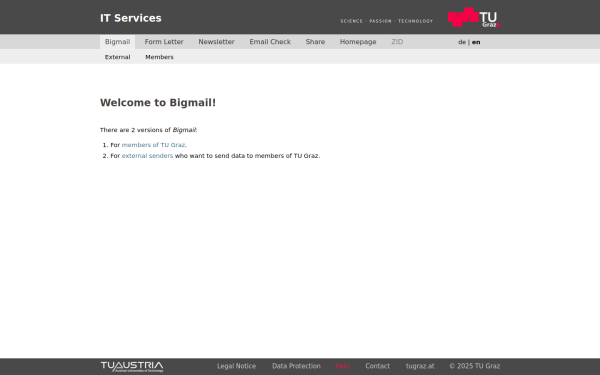Open the Contact footer link
The width and height of the screenshot is (600, 375).
pyautogui.click(x=377, y=366)
